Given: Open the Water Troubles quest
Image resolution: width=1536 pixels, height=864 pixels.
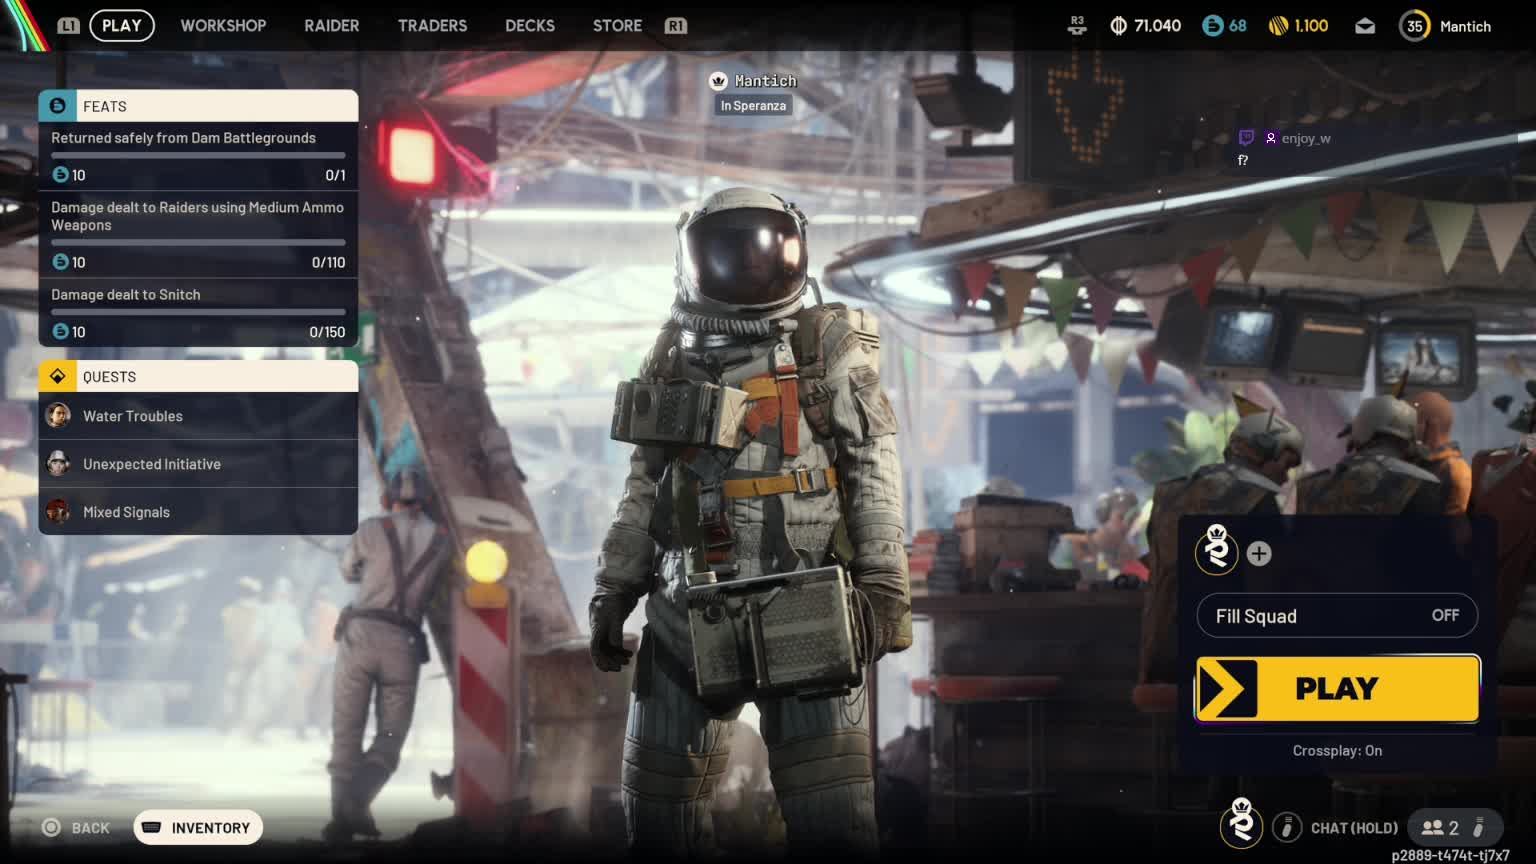Looking at the screenshot, I should [198, 416].
